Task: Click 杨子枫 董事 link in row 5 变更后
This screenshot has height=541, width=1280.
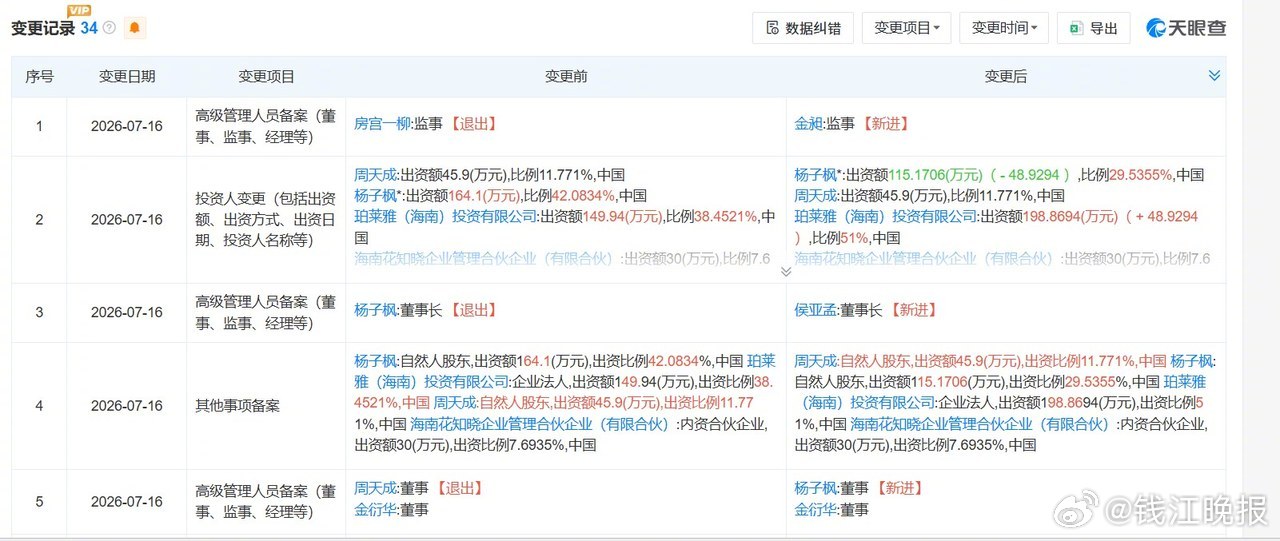Action: tap(816, 488)
